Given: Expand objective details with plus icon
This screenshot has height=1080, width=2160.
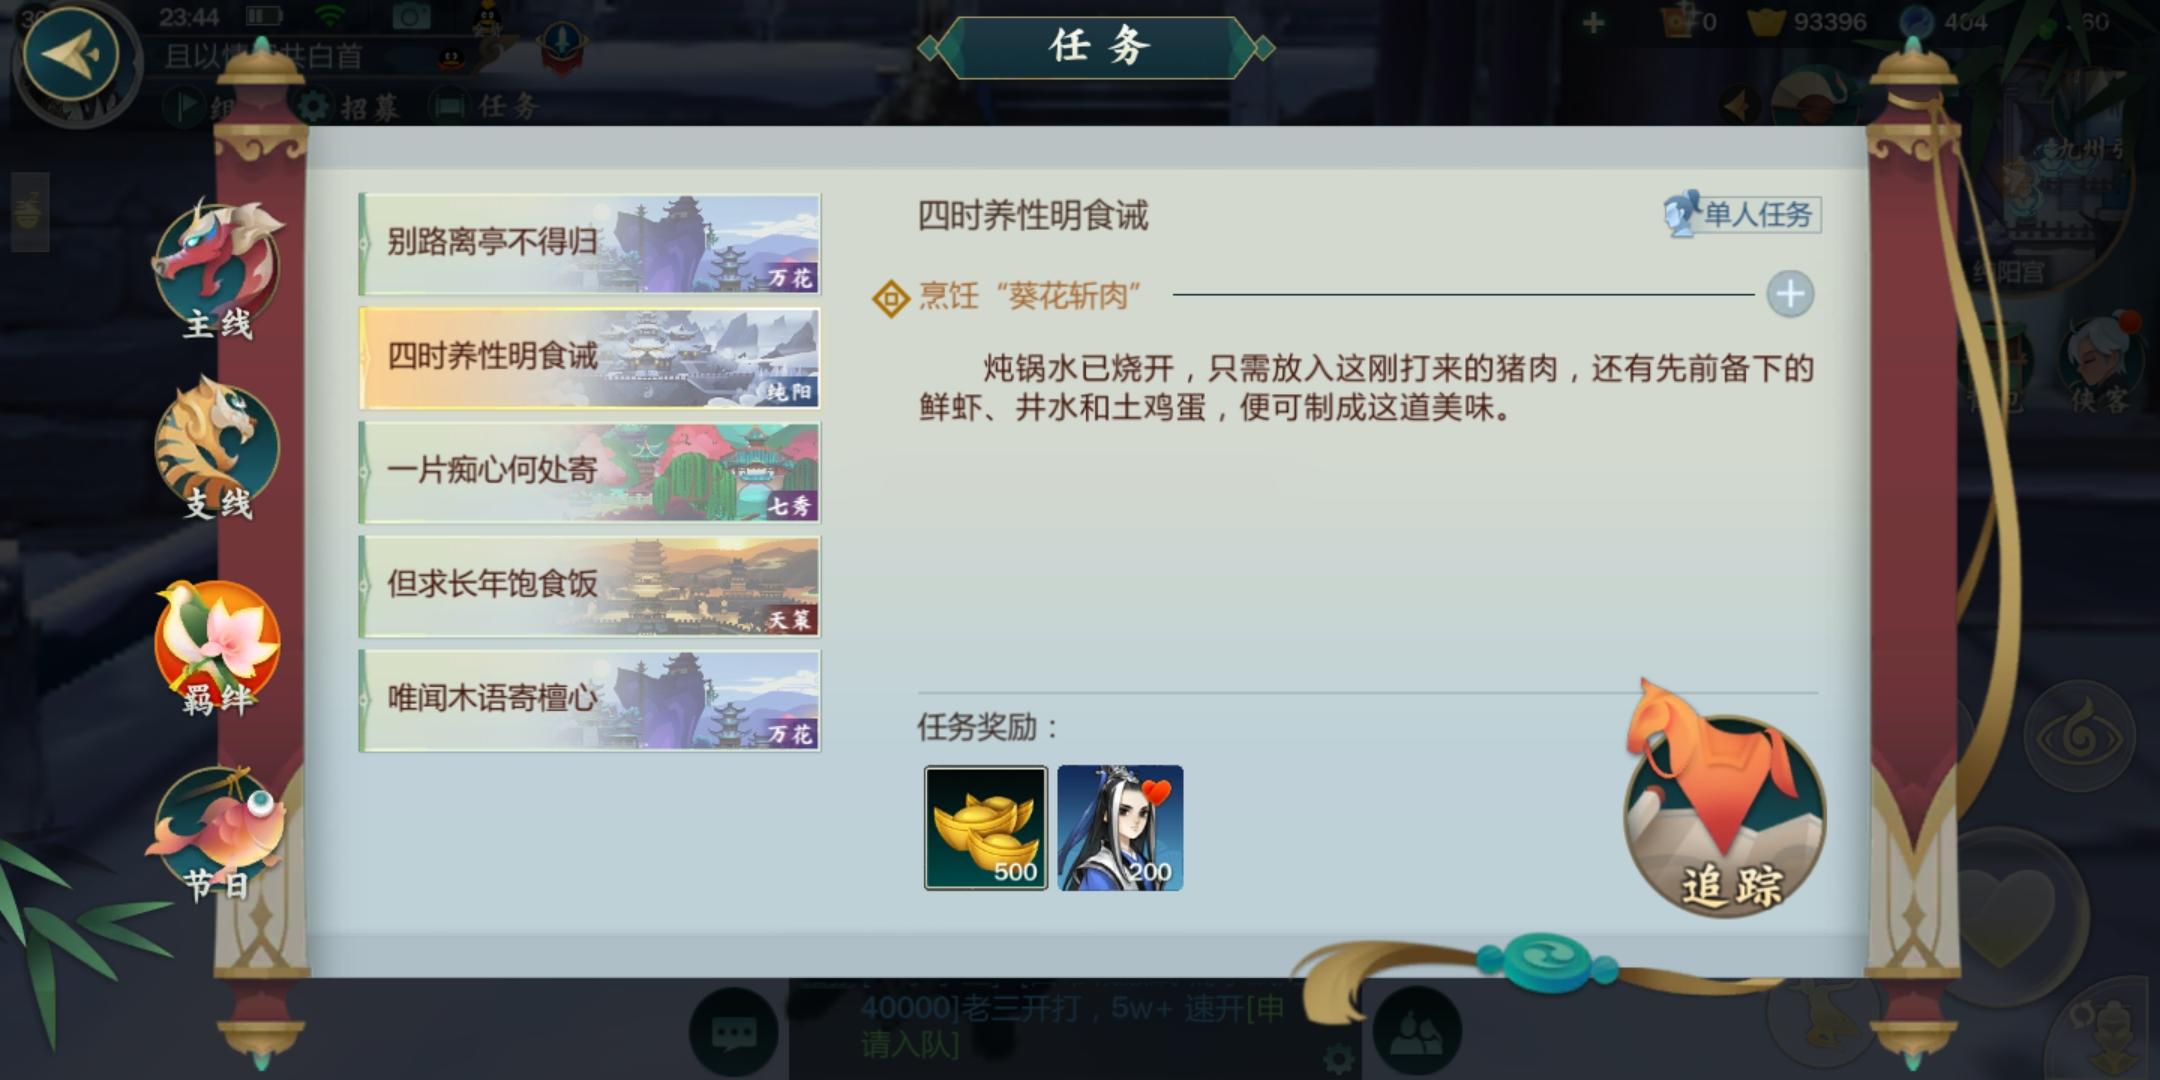Looking at the screenshot, I should pos(1790,294).
